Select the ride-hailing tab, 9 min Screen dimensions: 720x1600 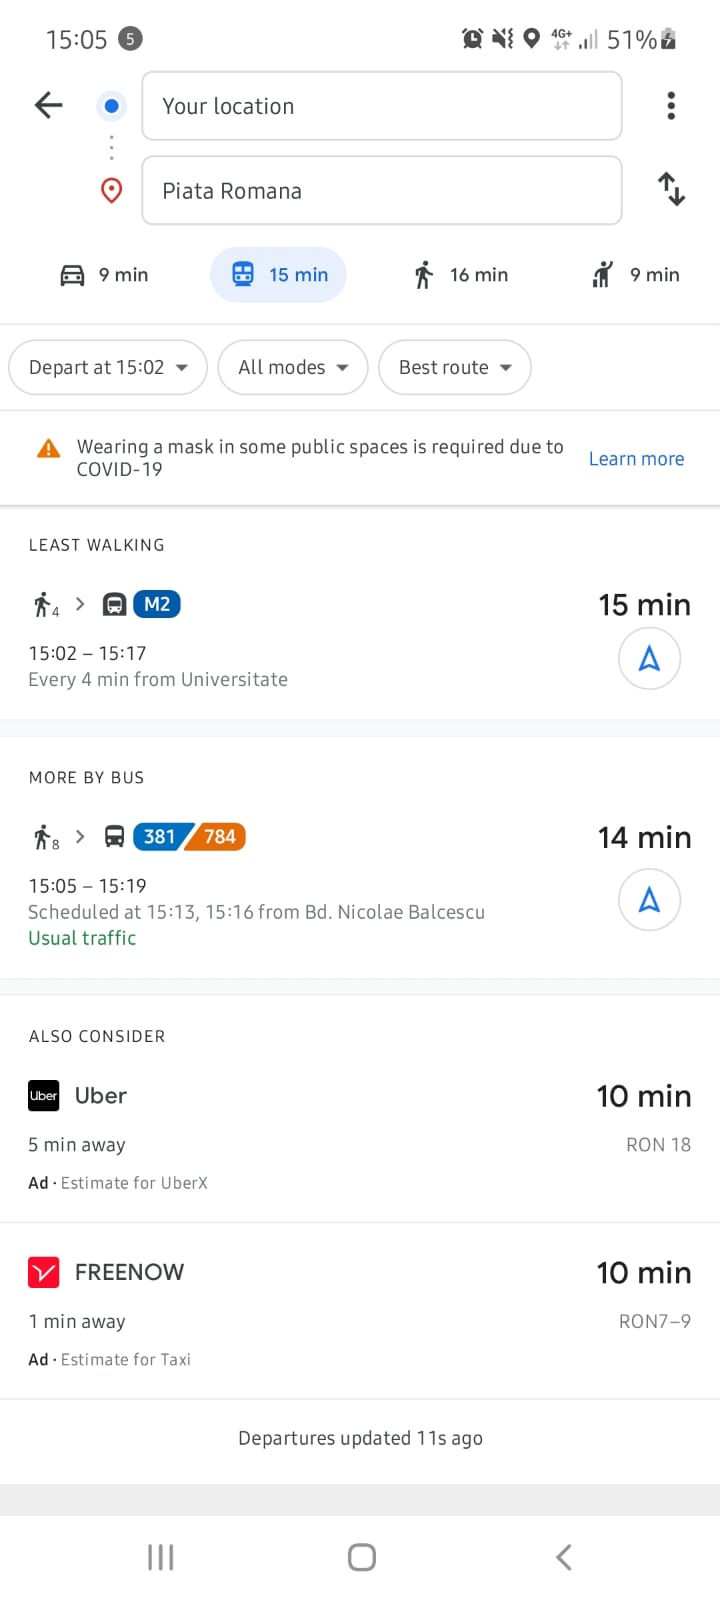636,275
